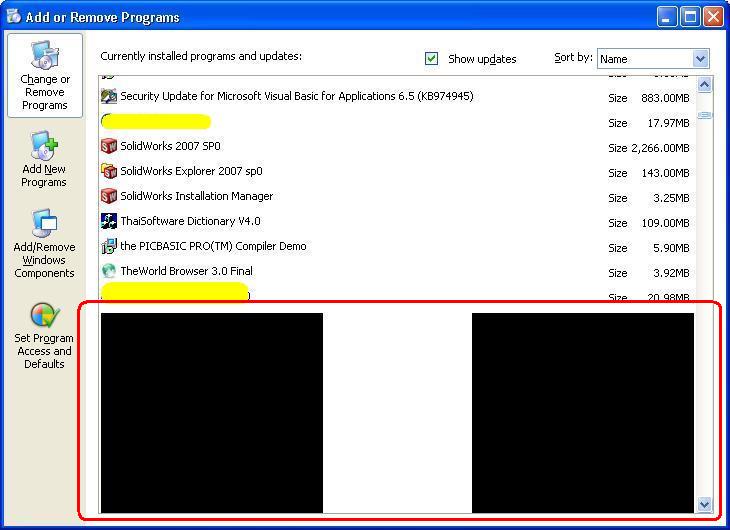Select the PICBASIC PRO(TM) Compiler Demo text

pyautogui.click(x=213, y=246)
